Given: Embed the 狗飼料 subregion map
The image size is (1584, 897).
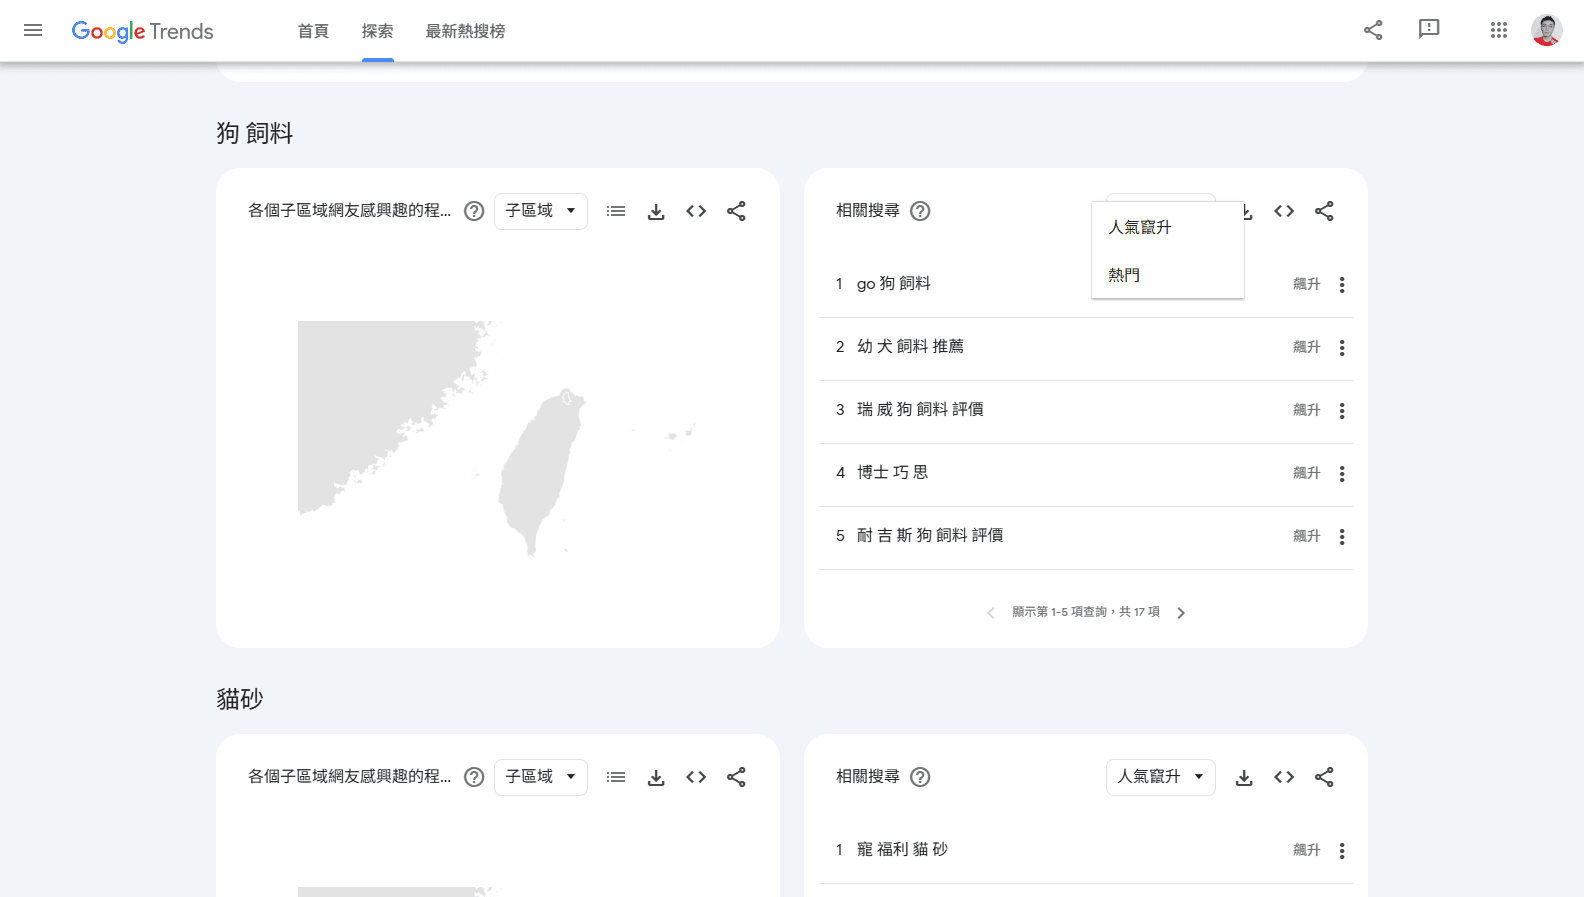Looking at the screenshot, I should 696,211.
